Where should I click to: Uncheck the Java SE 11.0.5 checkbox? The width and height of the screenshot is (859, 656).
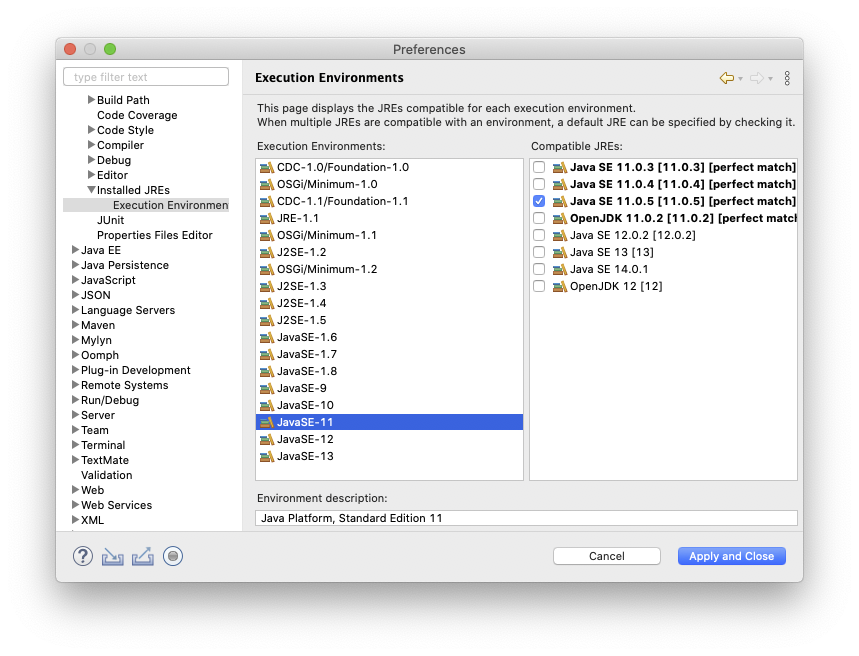(x=539, y=201)
